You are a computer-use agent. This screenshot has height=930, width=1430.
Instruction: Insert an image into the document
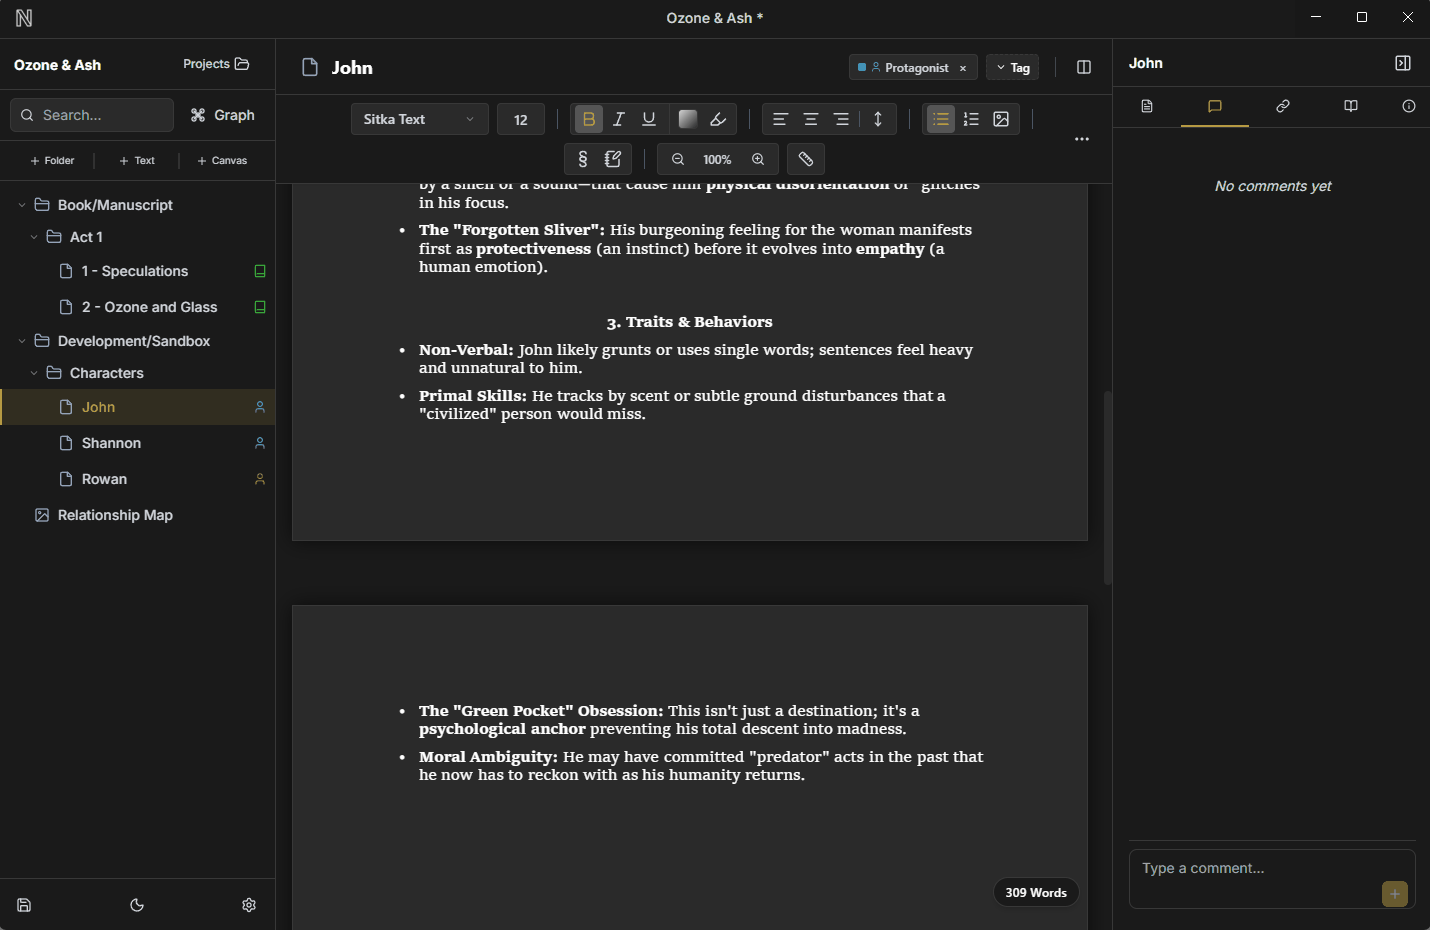click(1001, 119)
